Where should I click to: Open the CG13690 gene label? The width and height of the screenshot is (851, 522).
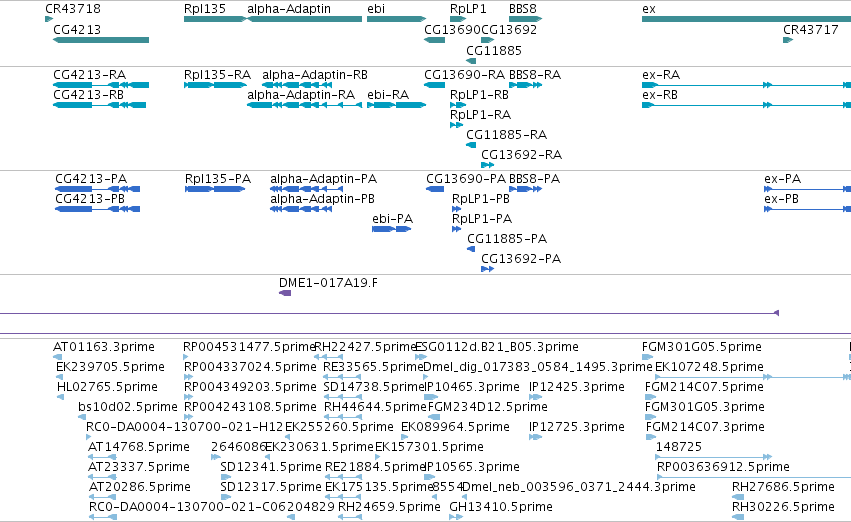[452, 30]
